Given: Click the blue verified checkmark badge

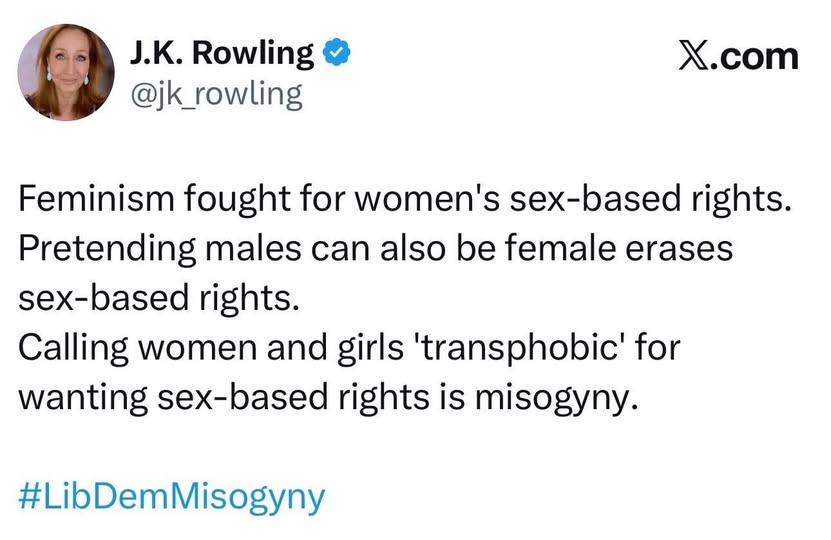Looking at the screenshot, I should (x=340, y=51).
